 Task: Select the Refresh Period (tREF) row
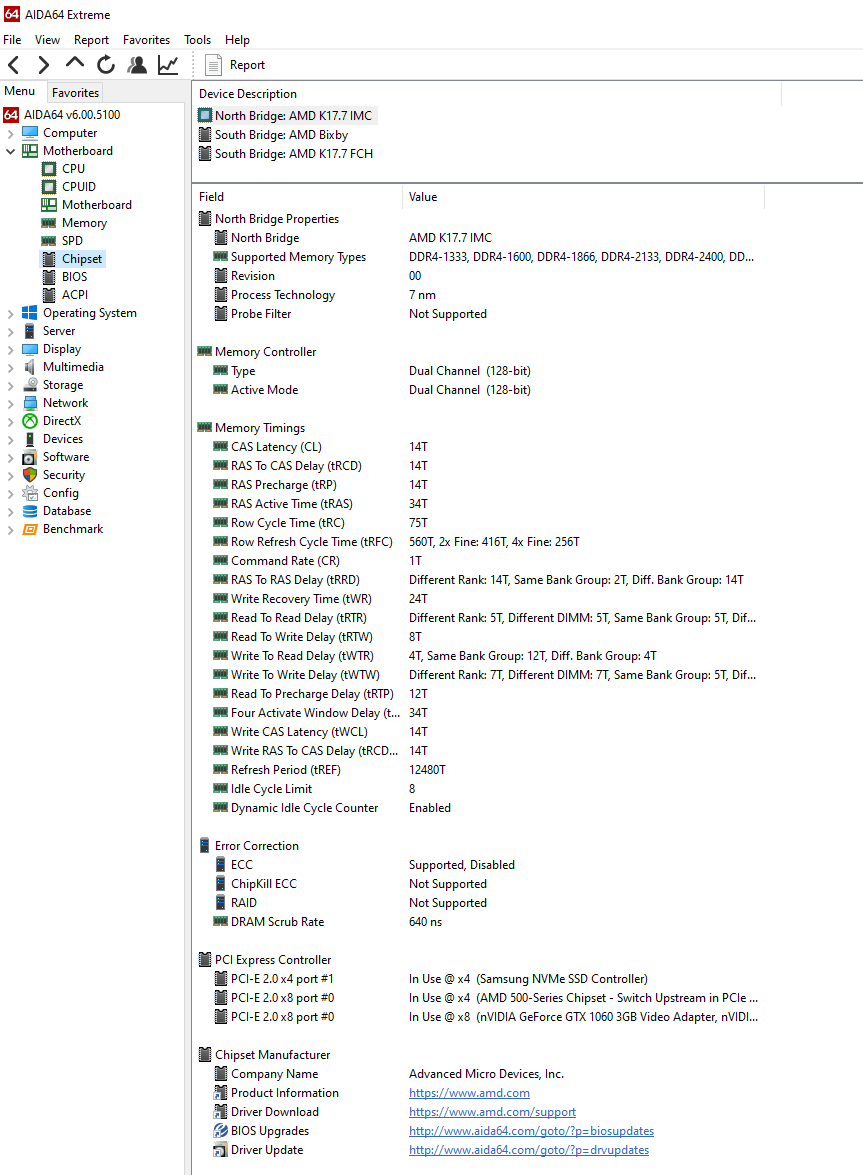(479, 770)
